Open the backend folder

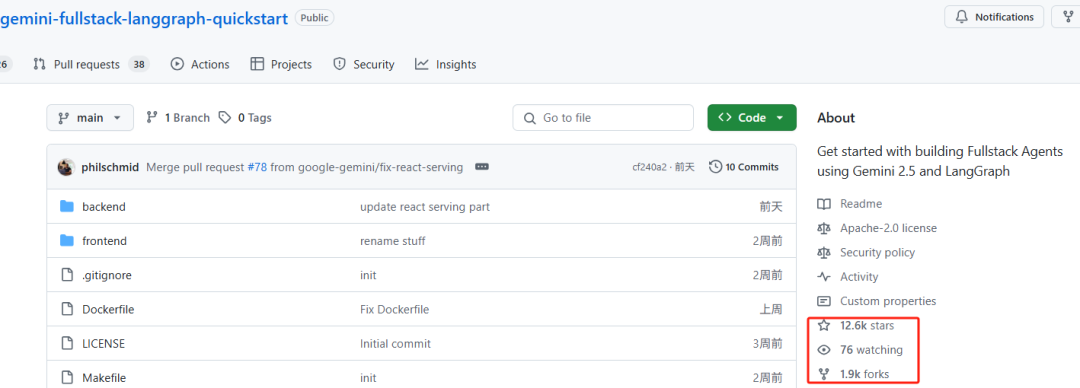(104, 207)
